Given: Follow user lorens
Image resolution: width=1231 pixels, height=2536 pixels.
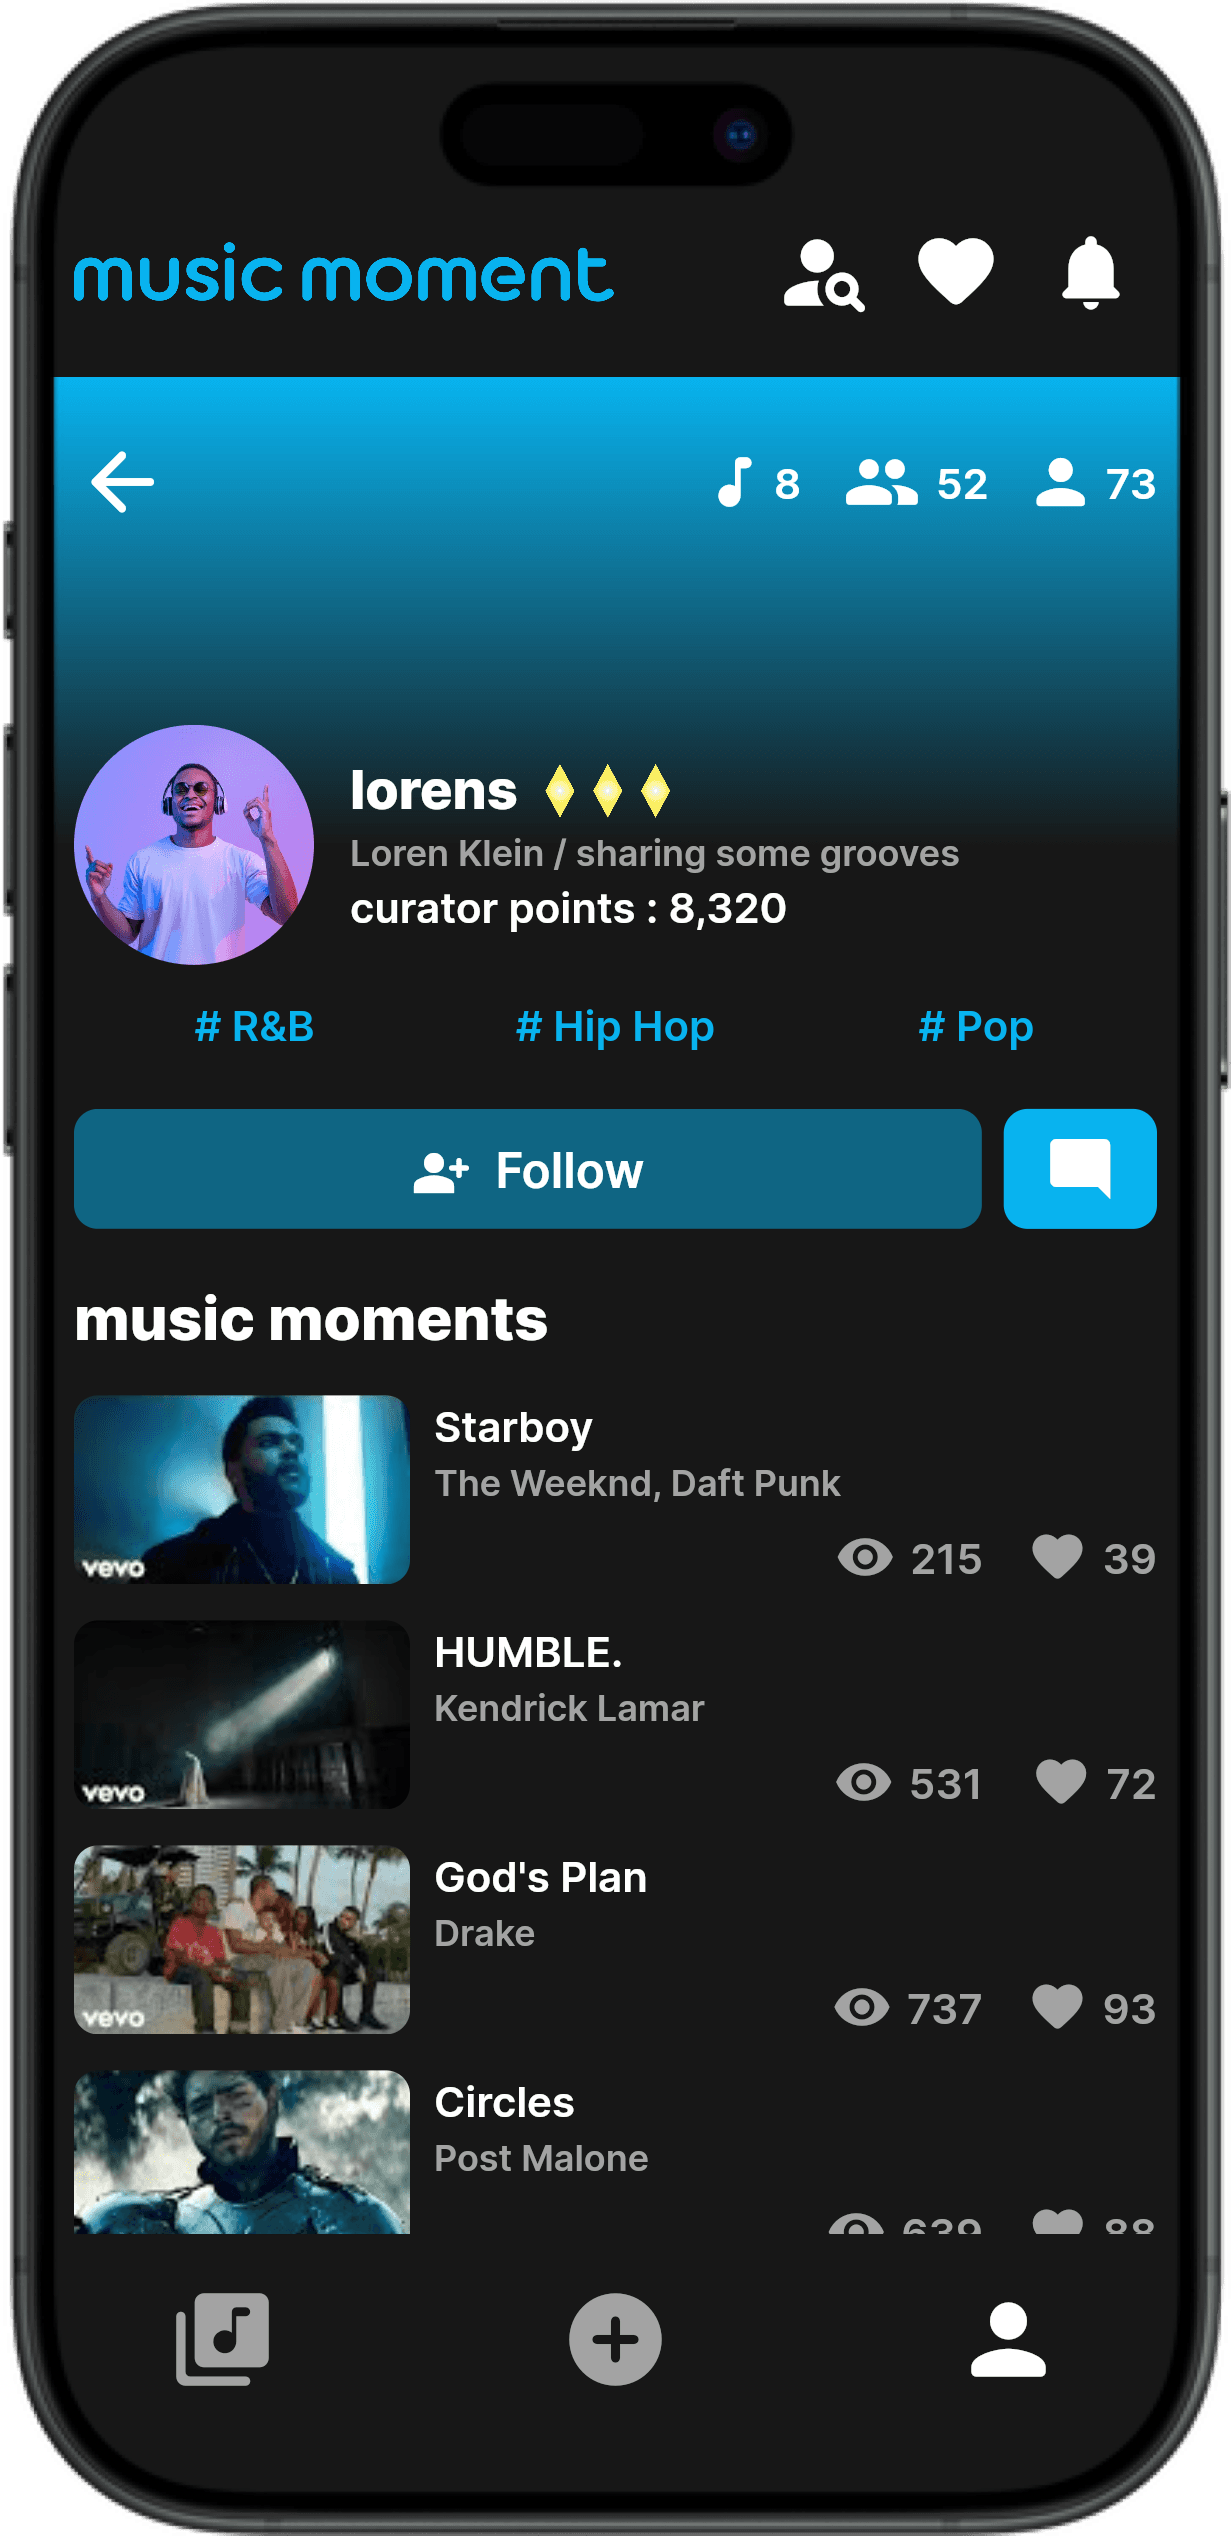Looking at the screenshot, I should (x=528, y=1168).
